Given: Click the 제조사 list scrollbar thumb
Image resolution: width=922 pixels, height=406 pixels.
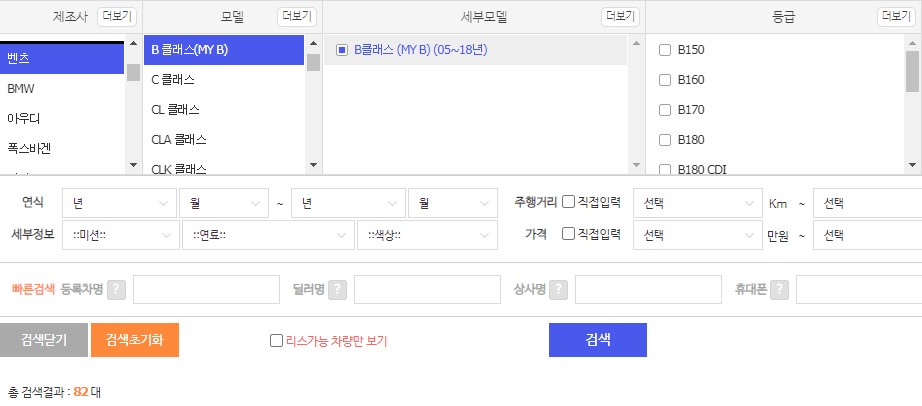Looking at the screenshot, I should click(133, 72).
